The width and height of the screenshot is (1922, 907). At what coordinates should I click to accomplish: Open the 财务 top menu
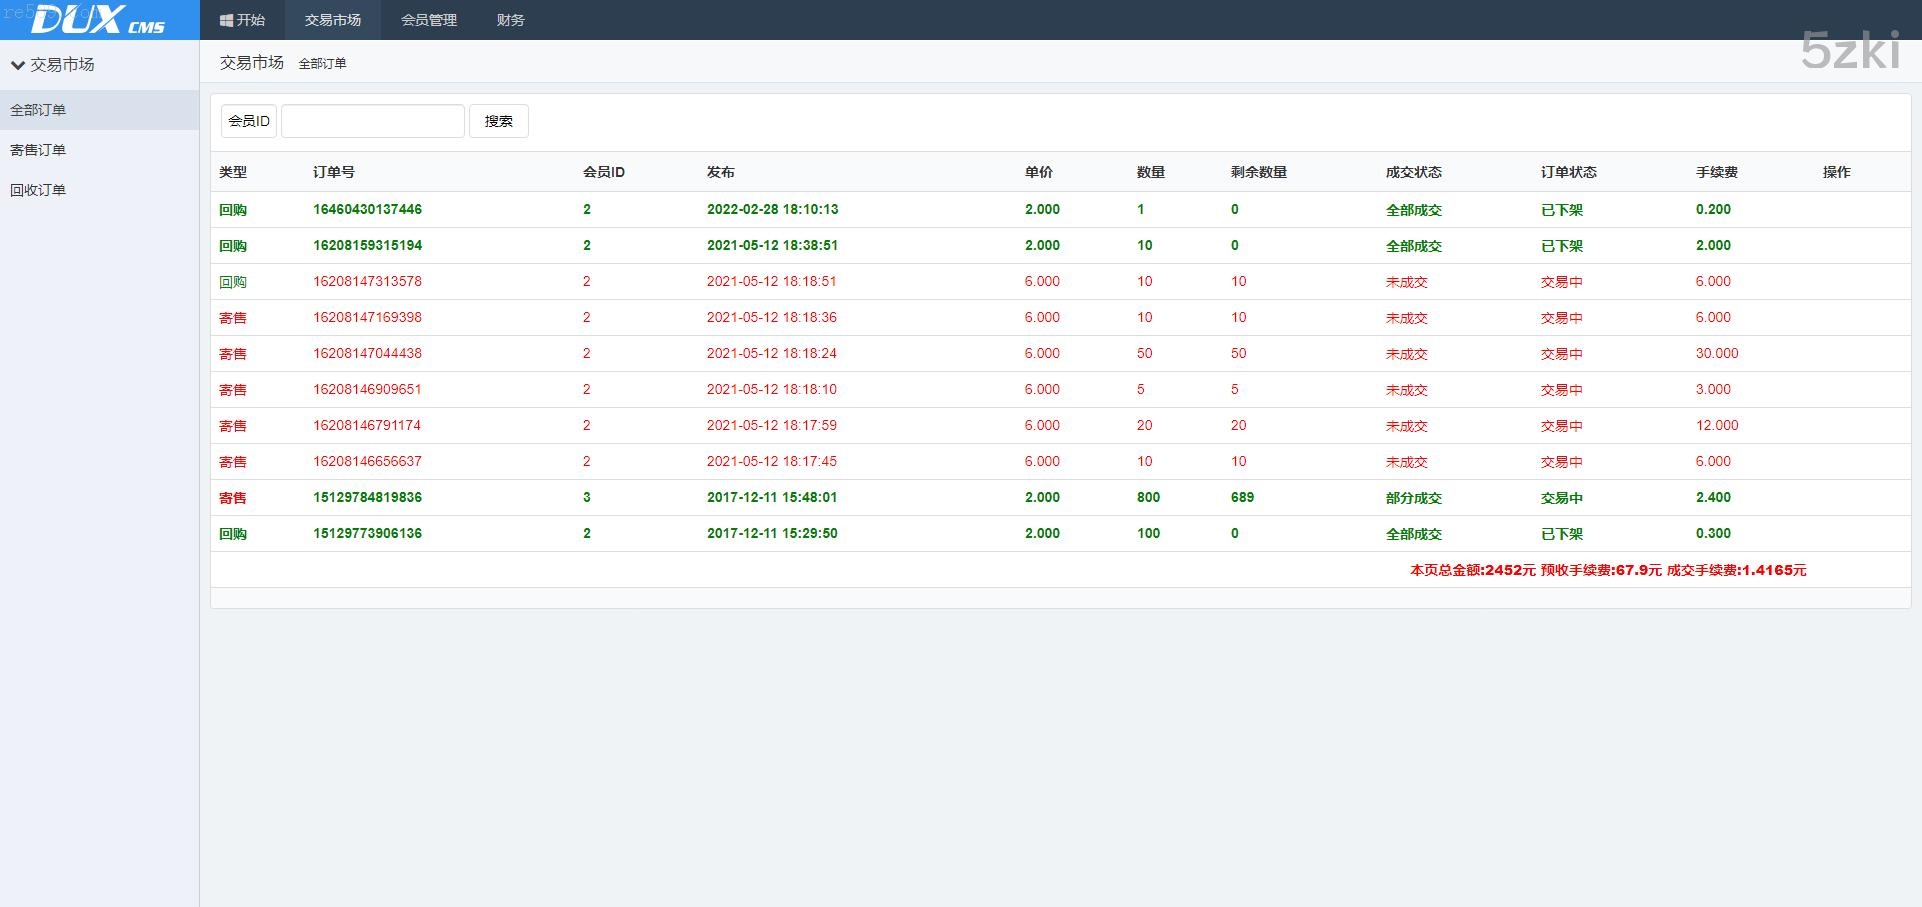coord(510,20)
